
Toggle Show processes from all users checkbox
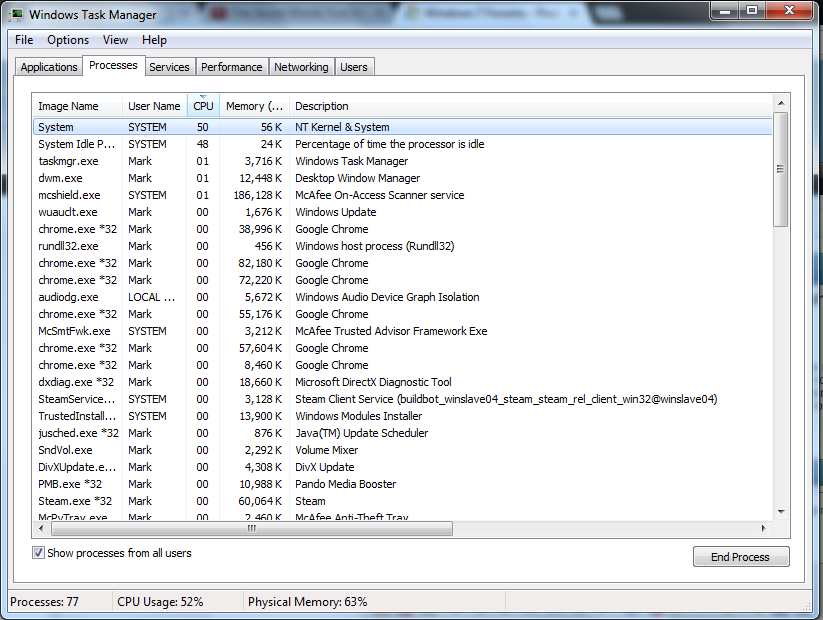click(x=38, y=553)
